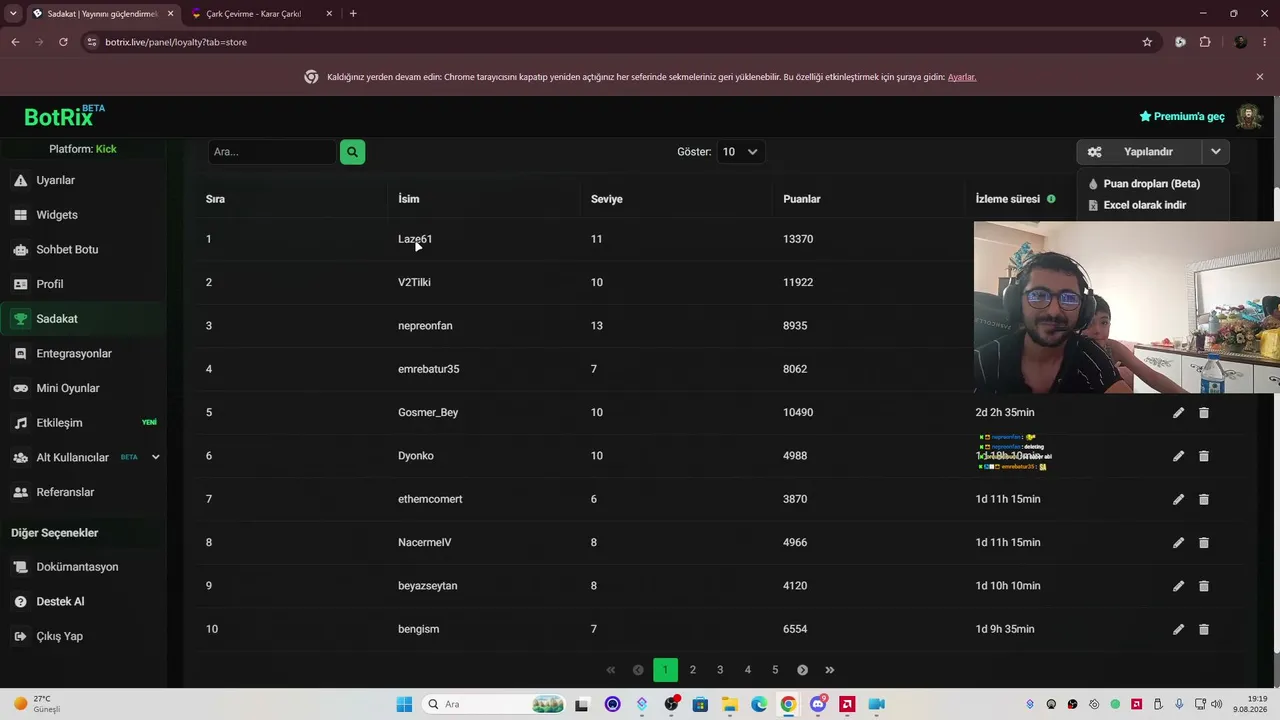Edit the beyazseytan row pencil icon

(x=1178, y=586)
